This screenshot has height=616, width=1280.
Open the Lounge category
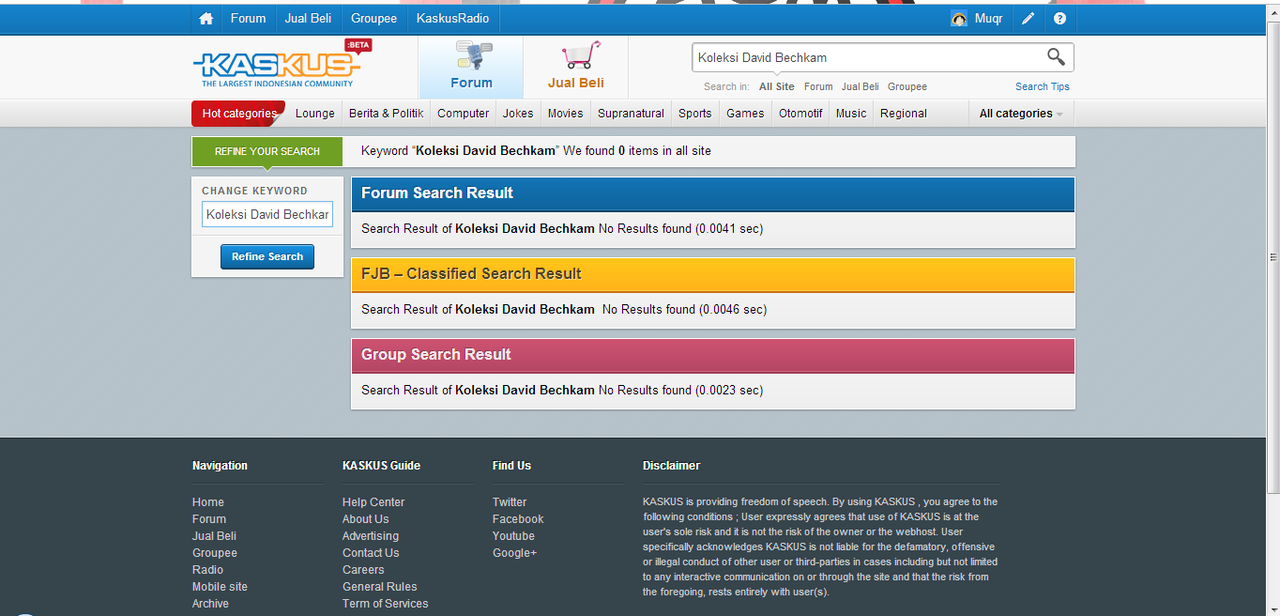point(315,114)
